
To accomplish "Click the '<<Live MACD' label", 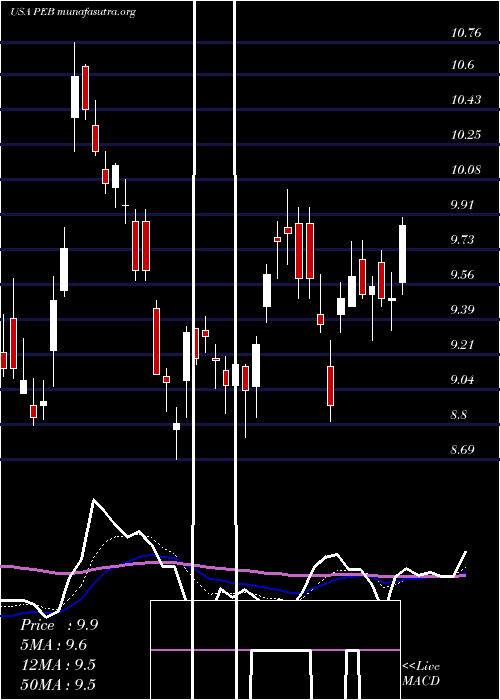I will tap(421, 673).
